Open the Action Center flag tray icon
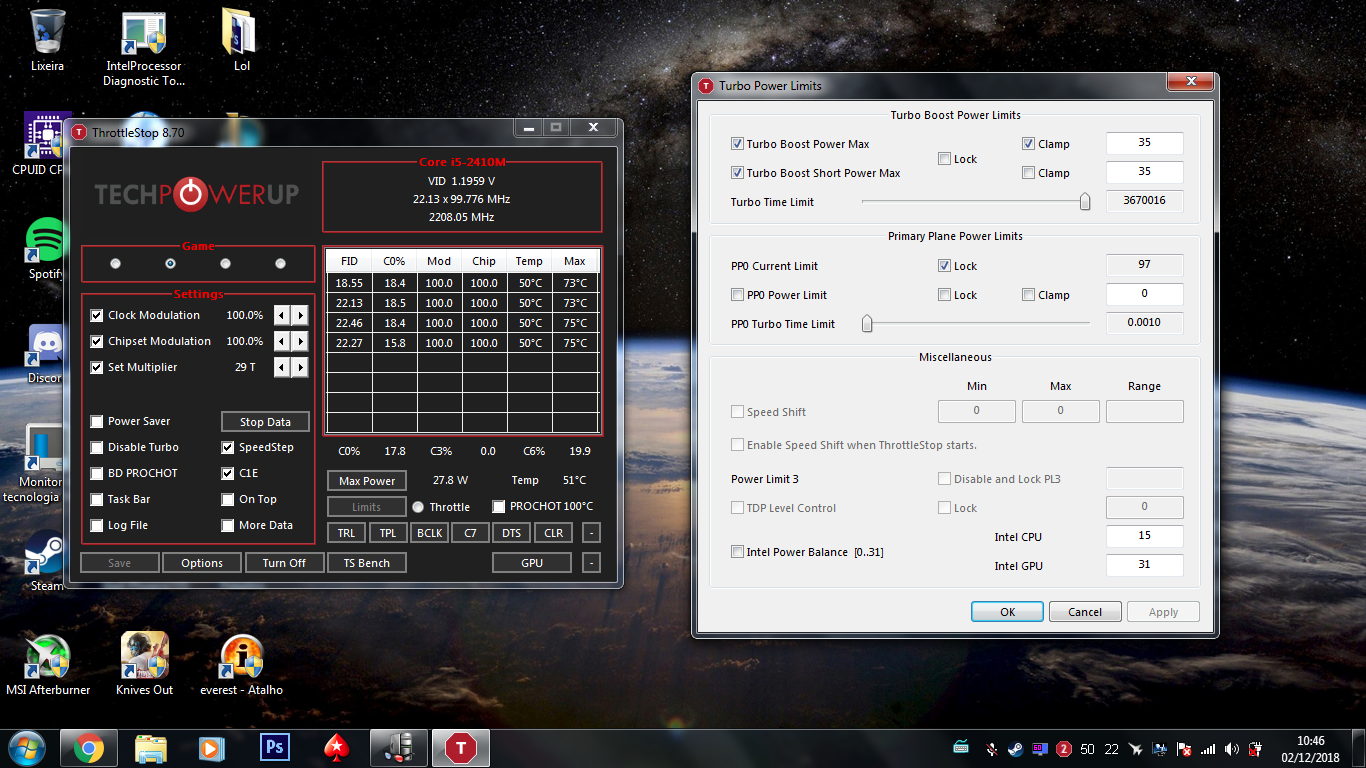1366x768 pixels. point(1185,748)
